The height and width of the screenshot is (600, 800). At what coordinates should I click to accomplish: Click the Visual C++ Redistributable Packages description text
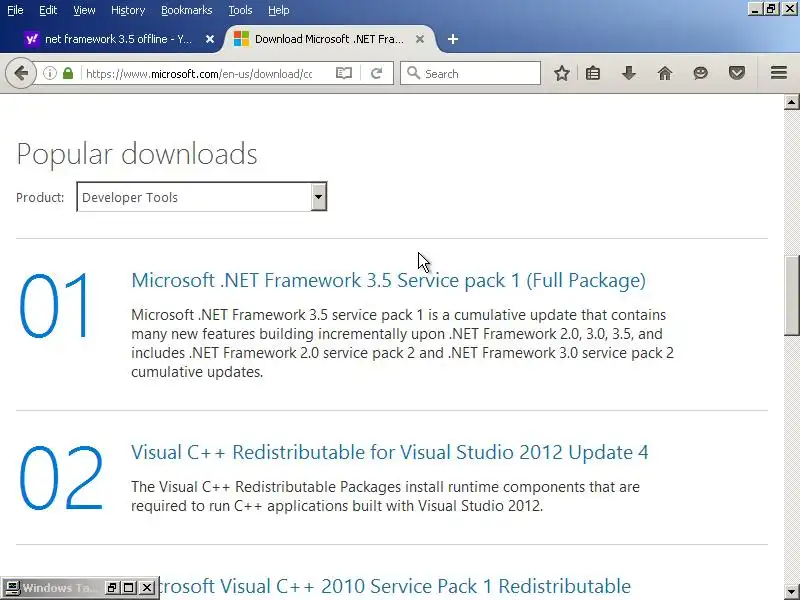point(385,496)
